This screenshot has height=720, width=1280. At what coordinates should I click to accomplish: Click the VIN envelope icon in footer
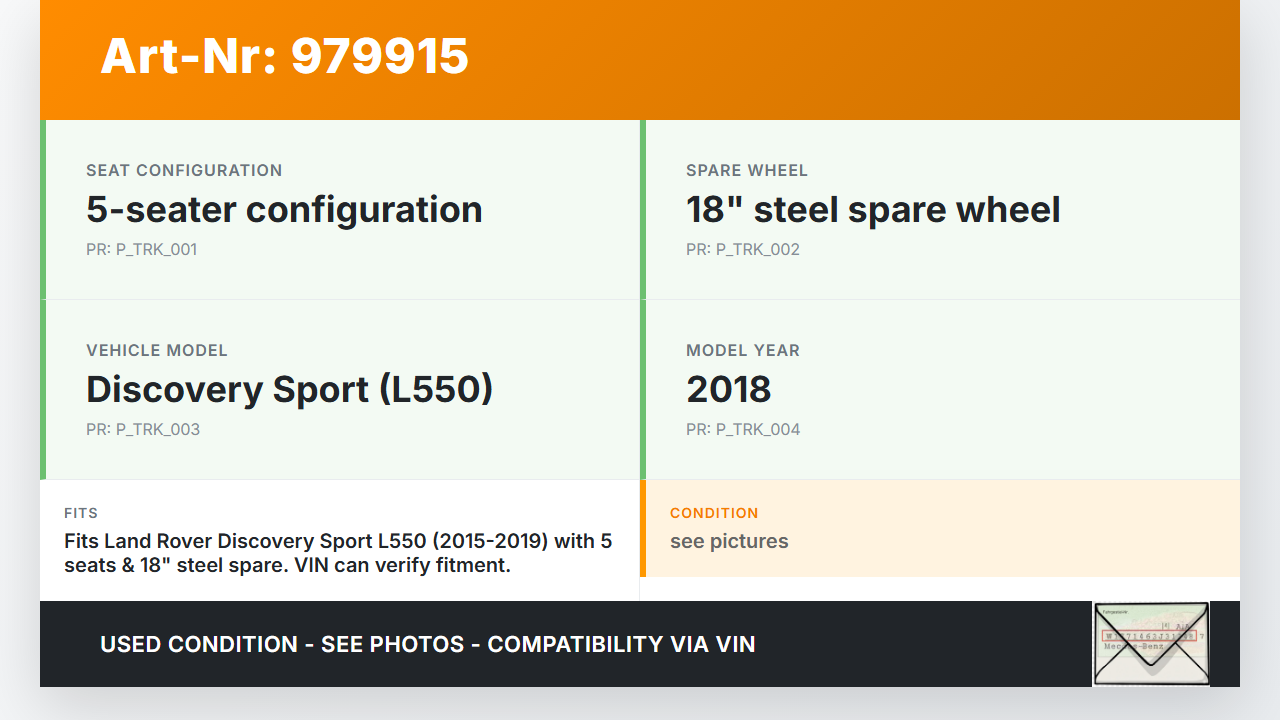point(1151,644)
